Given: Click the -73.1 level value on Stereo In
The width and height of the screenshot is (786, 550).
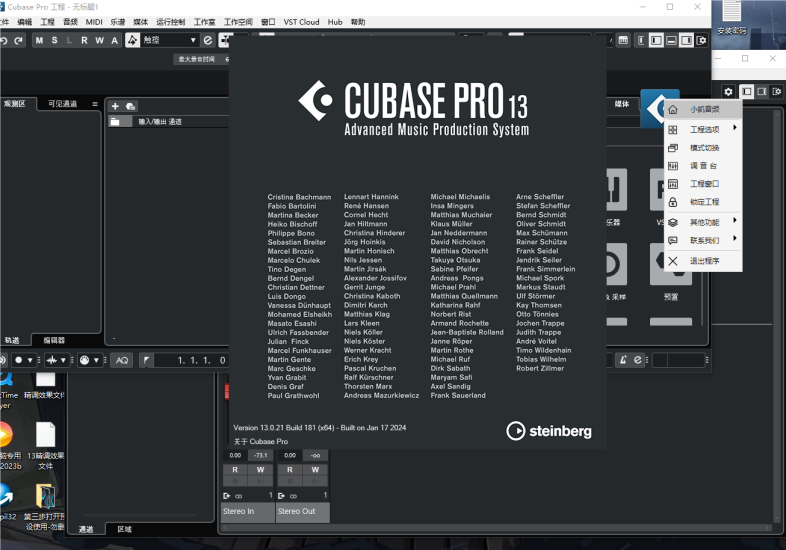Looking at the screenshot, I should [261, 455].
